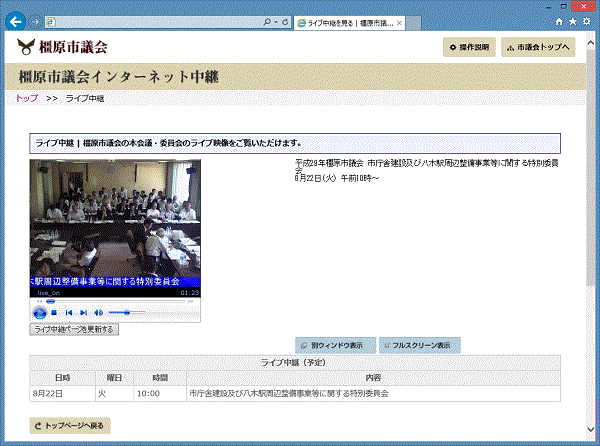Open the 操作説明 button
Screen dimensions: 600x446
click(x=469, y=47)
